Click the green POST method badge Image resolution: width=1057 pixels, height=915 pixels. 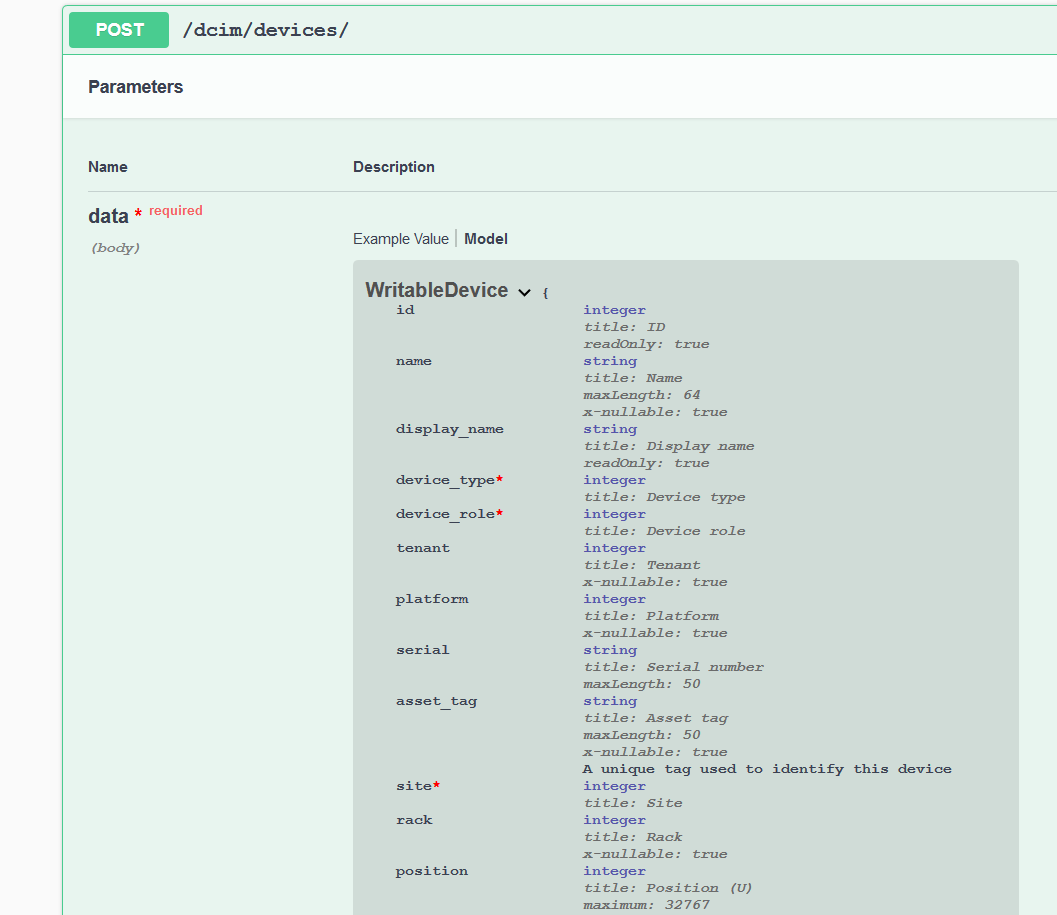118,30
